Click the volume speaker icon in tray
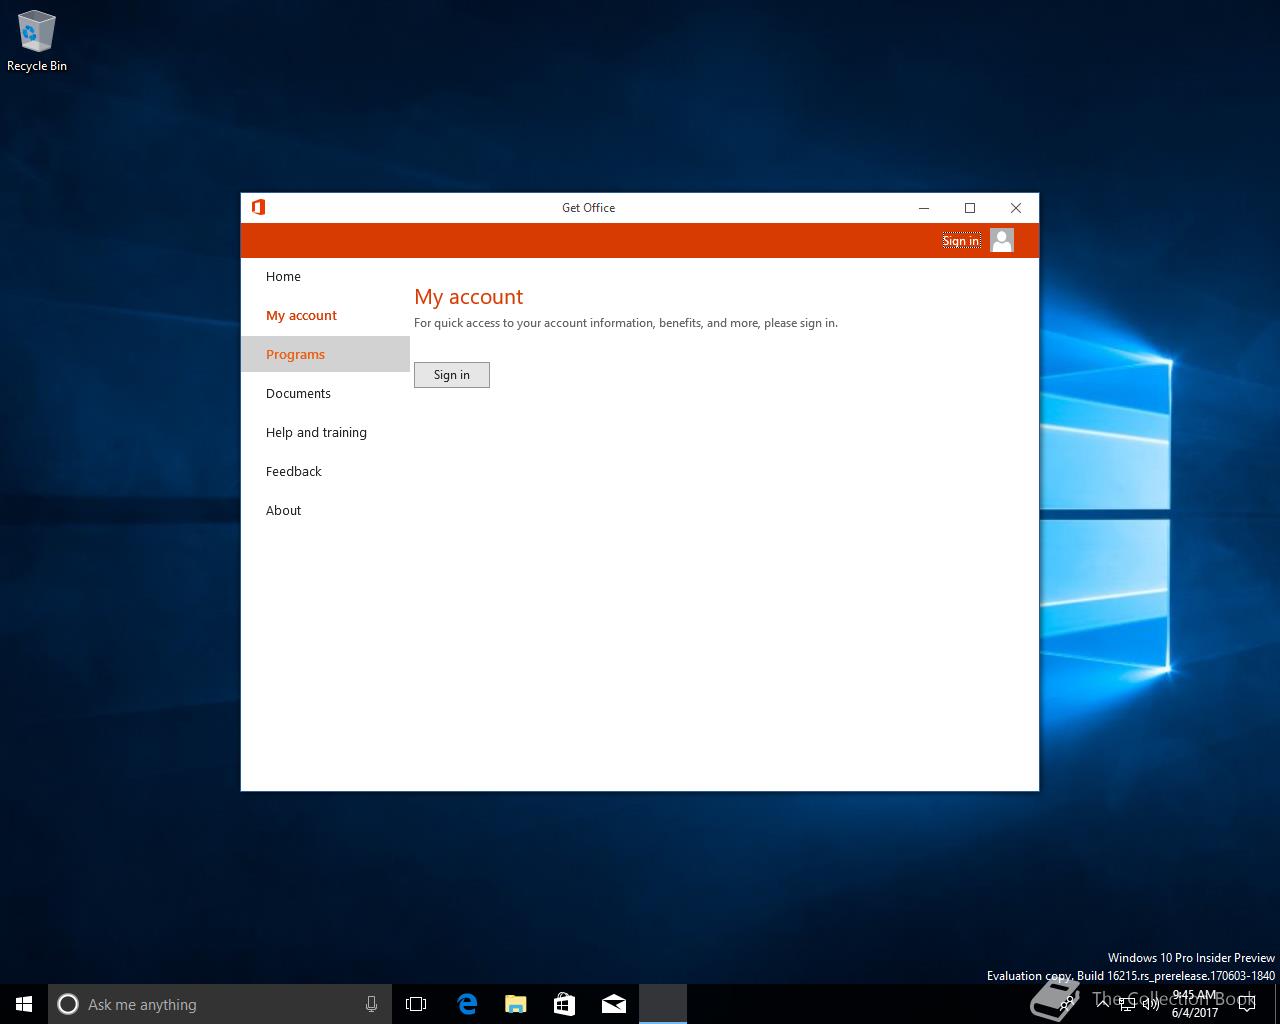 coord(1150,1004)
